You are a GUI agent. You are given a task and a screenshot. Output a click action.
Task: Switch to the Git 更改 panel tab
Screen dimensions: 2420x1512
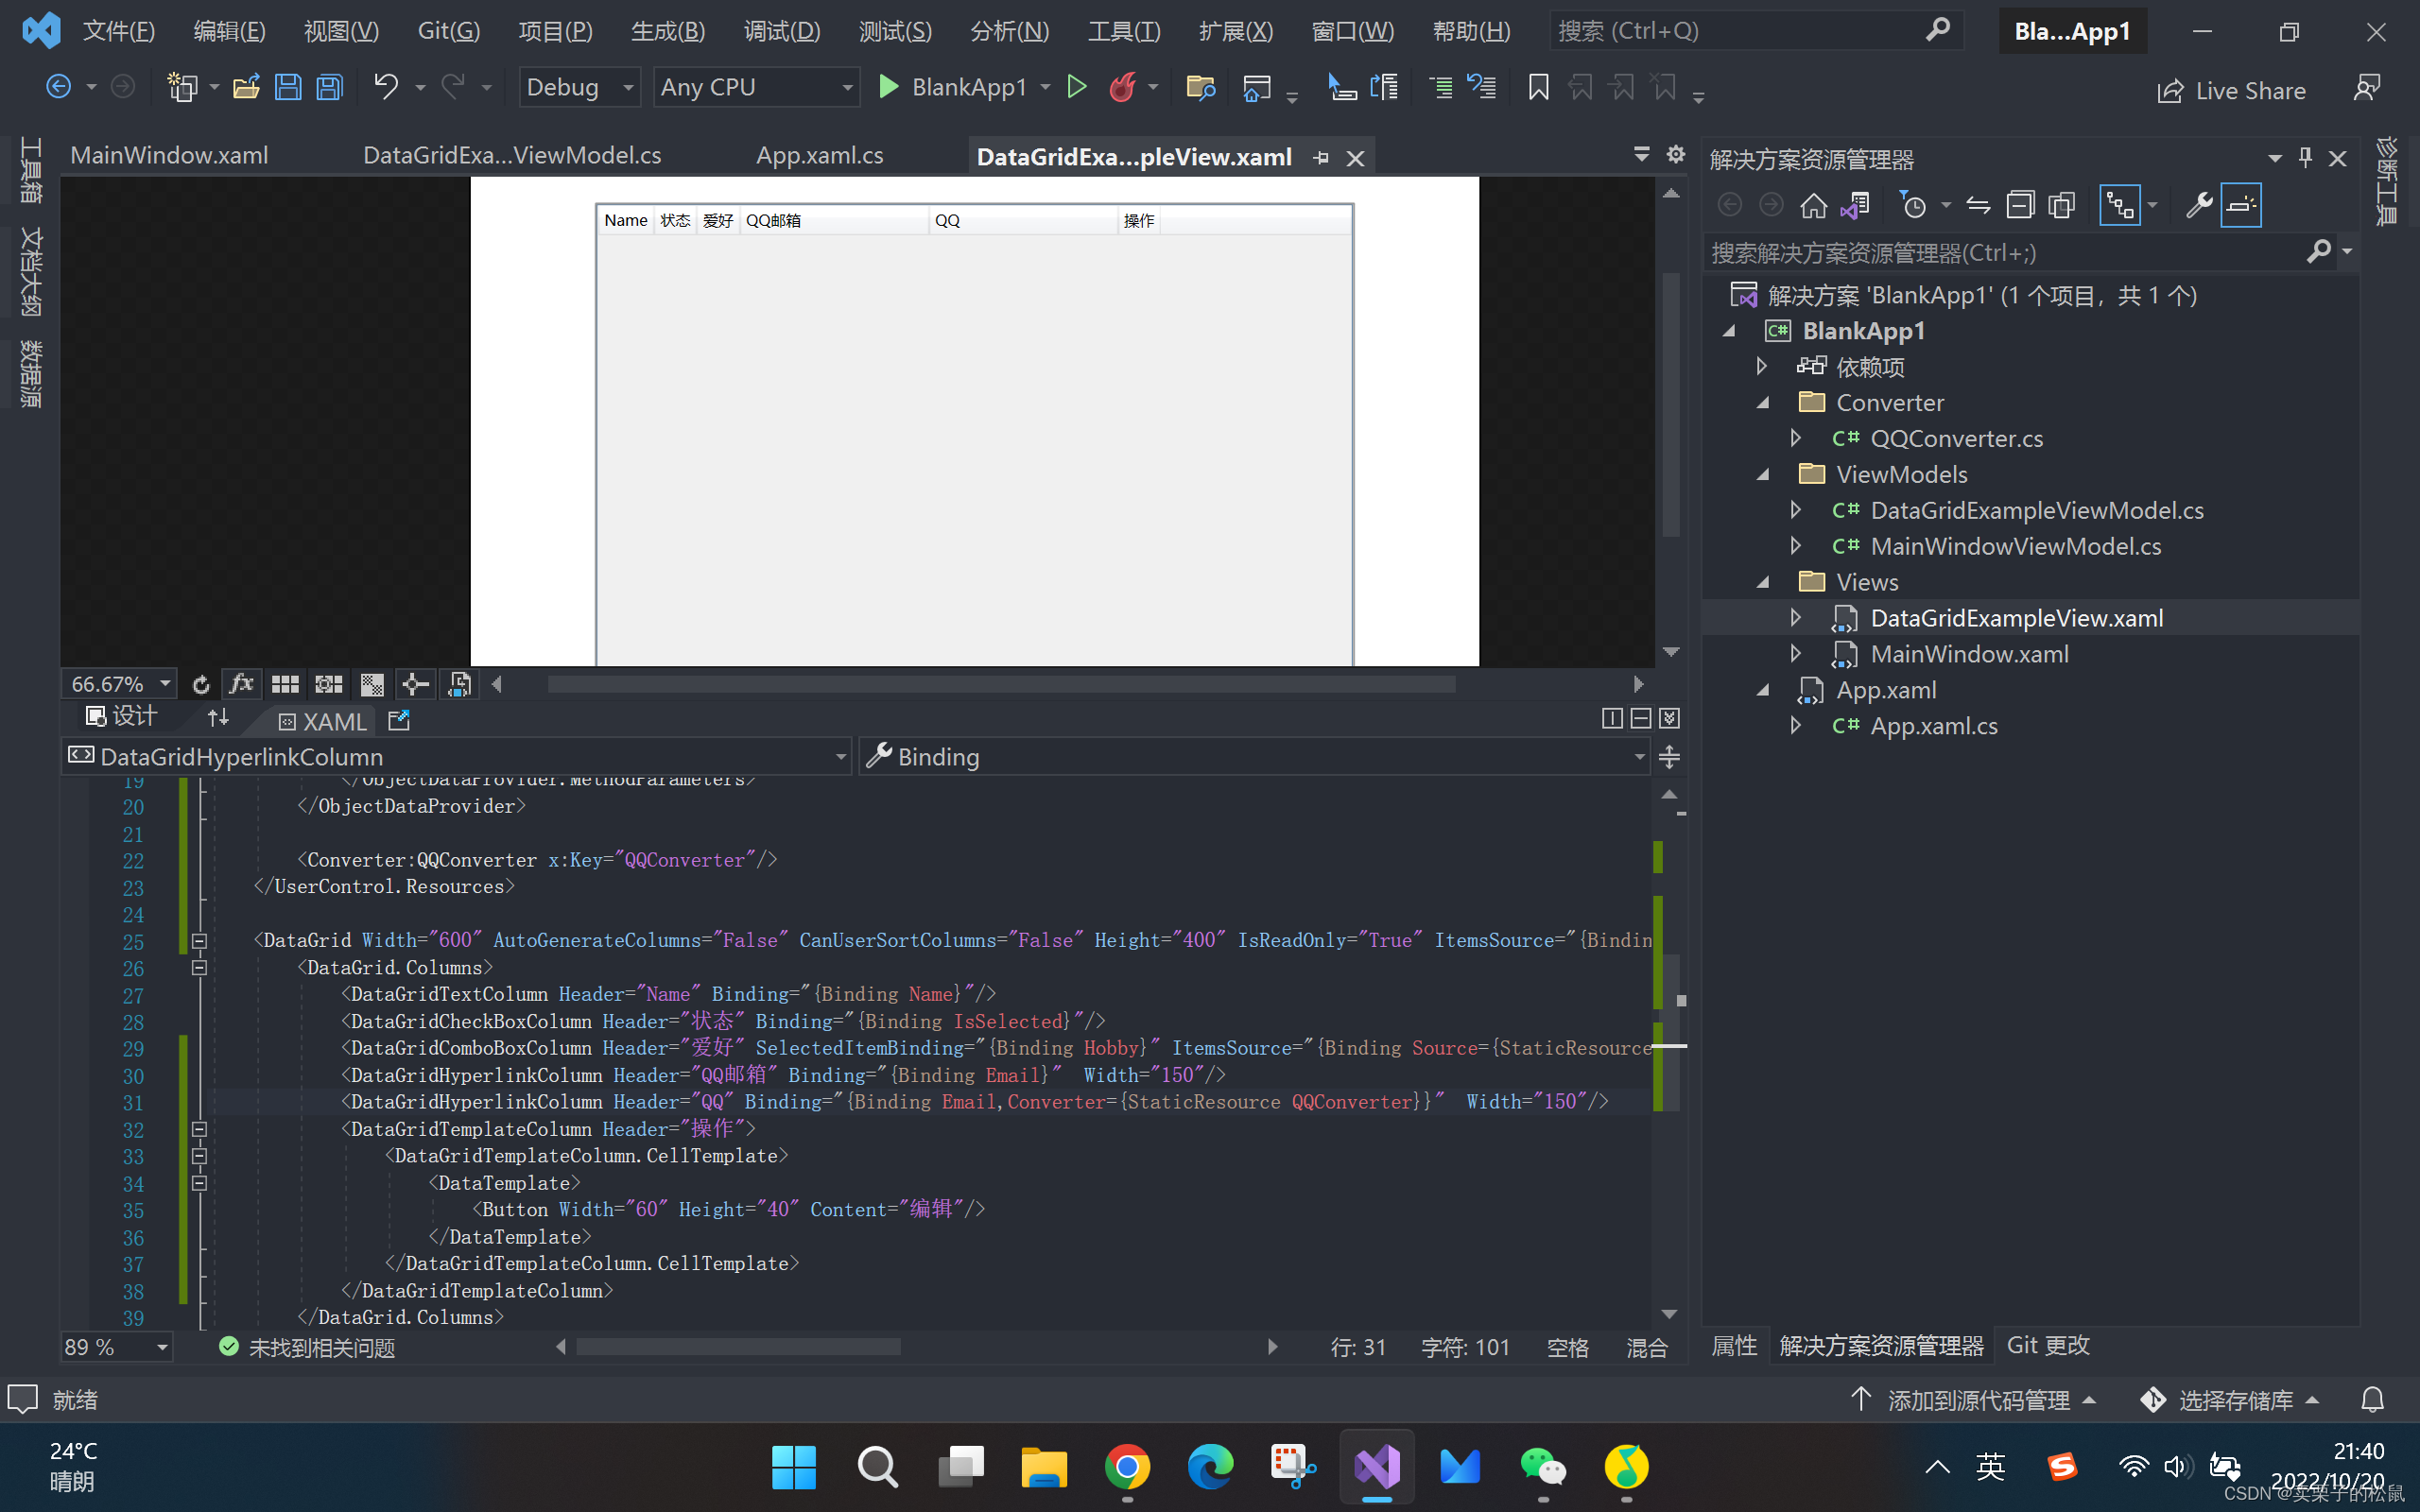coord(2048,1345)
